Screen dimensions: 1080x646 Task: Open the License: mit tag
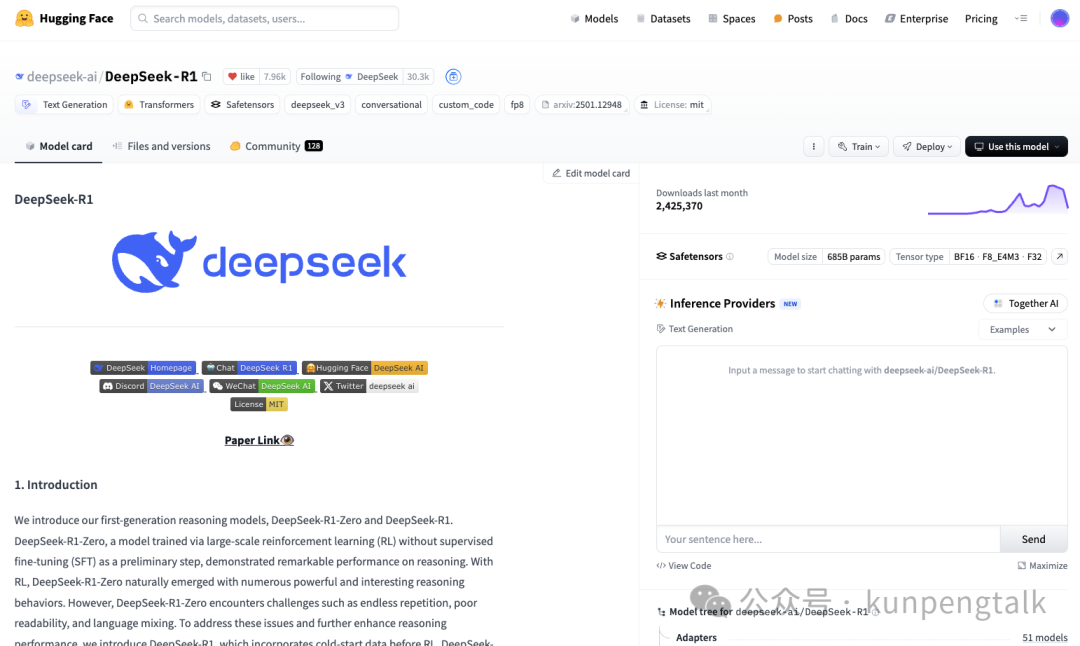[672, 105]
